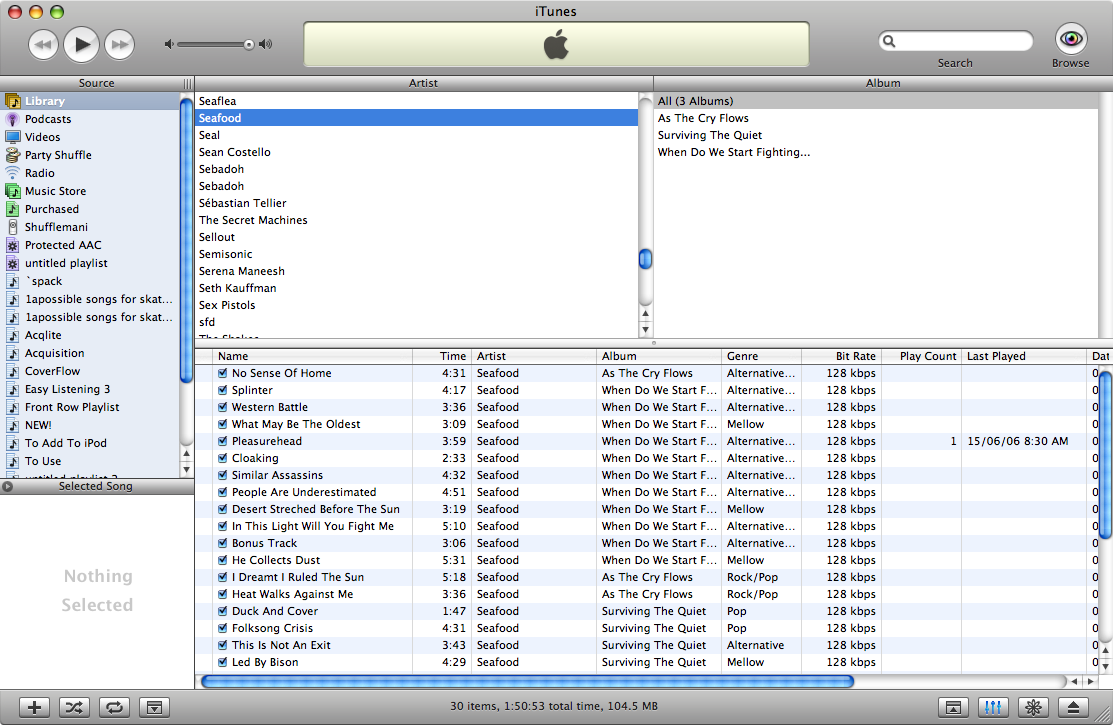Select All (3 Albums) entry
Screen dimensions: 1113x725
pos(876,101)
